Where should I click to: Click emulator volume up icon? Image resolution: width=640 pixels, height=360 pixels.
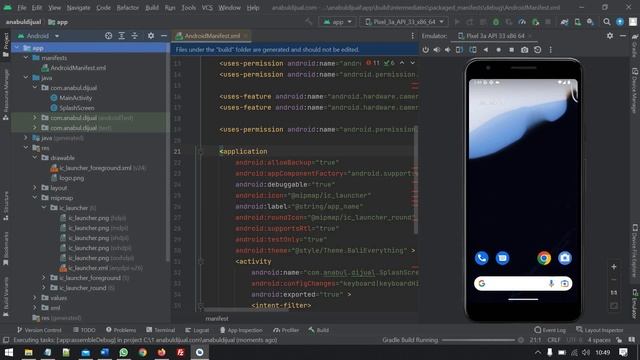coord(437,49)
